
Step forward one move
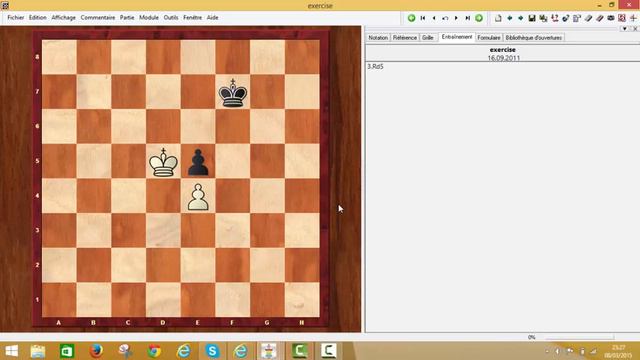click(456, 18)
